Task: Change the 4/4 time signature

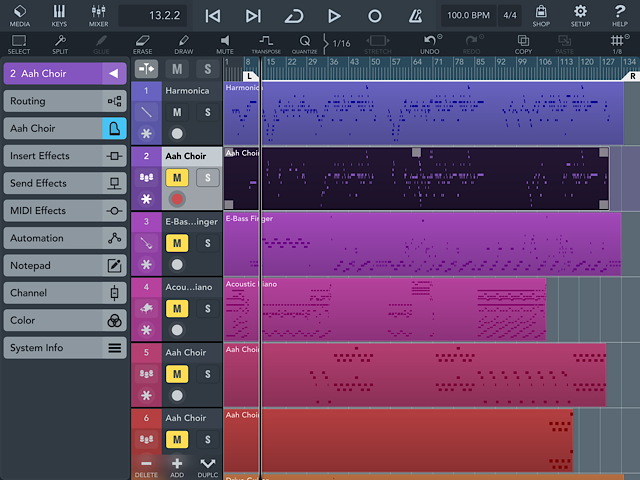Action: [510, 16]
